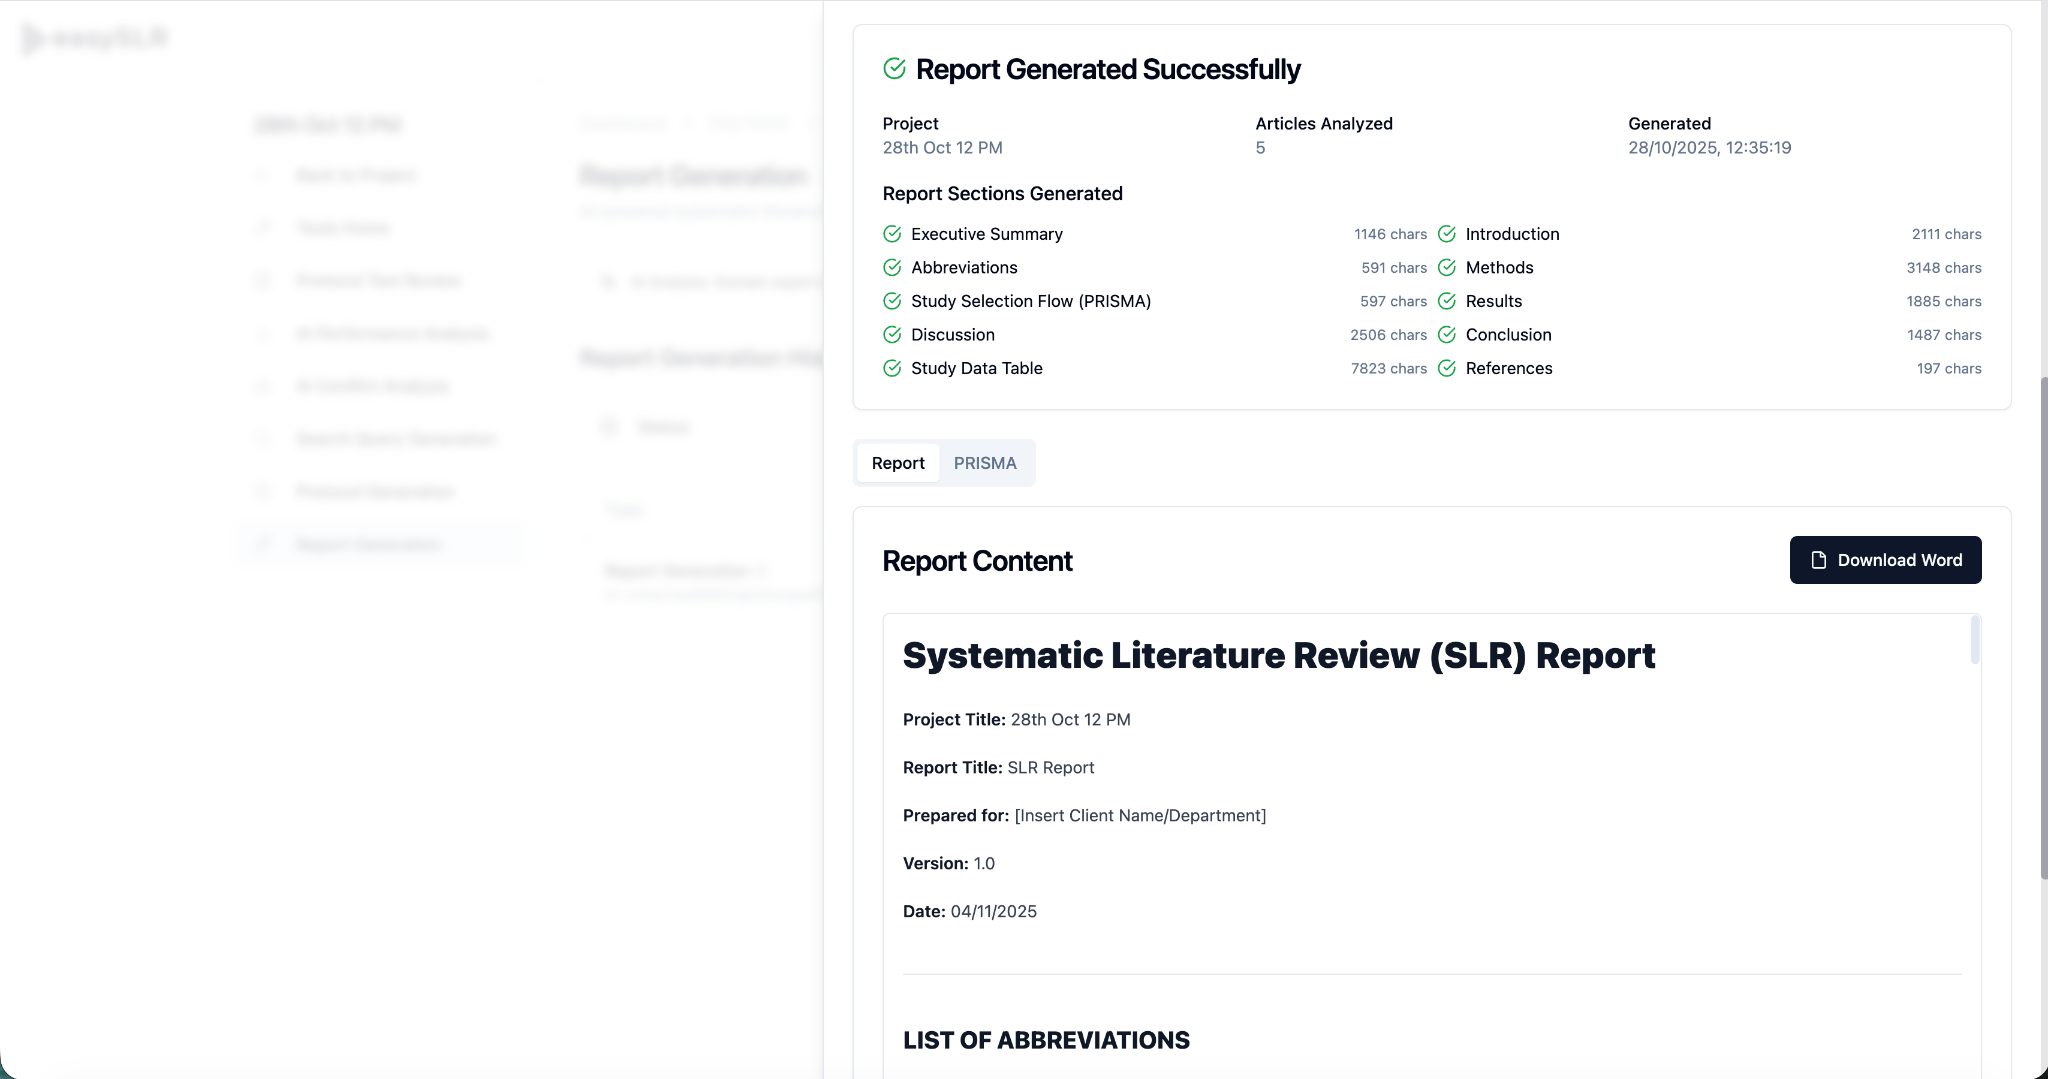Click the check icon next to References
Viewport: 2048px width, 1079px height.
pos(1446,368)
